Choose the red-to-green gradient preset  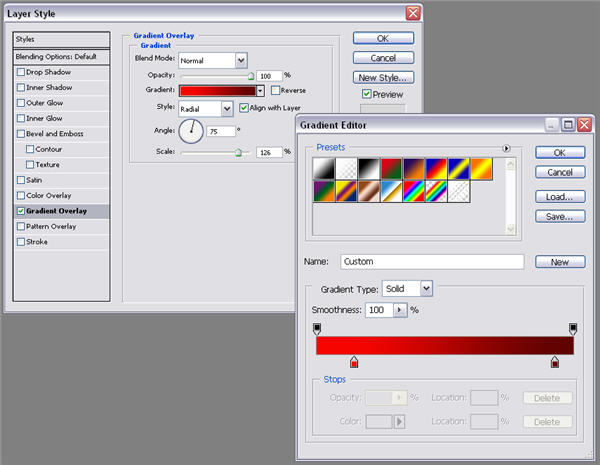pos(392,170)
